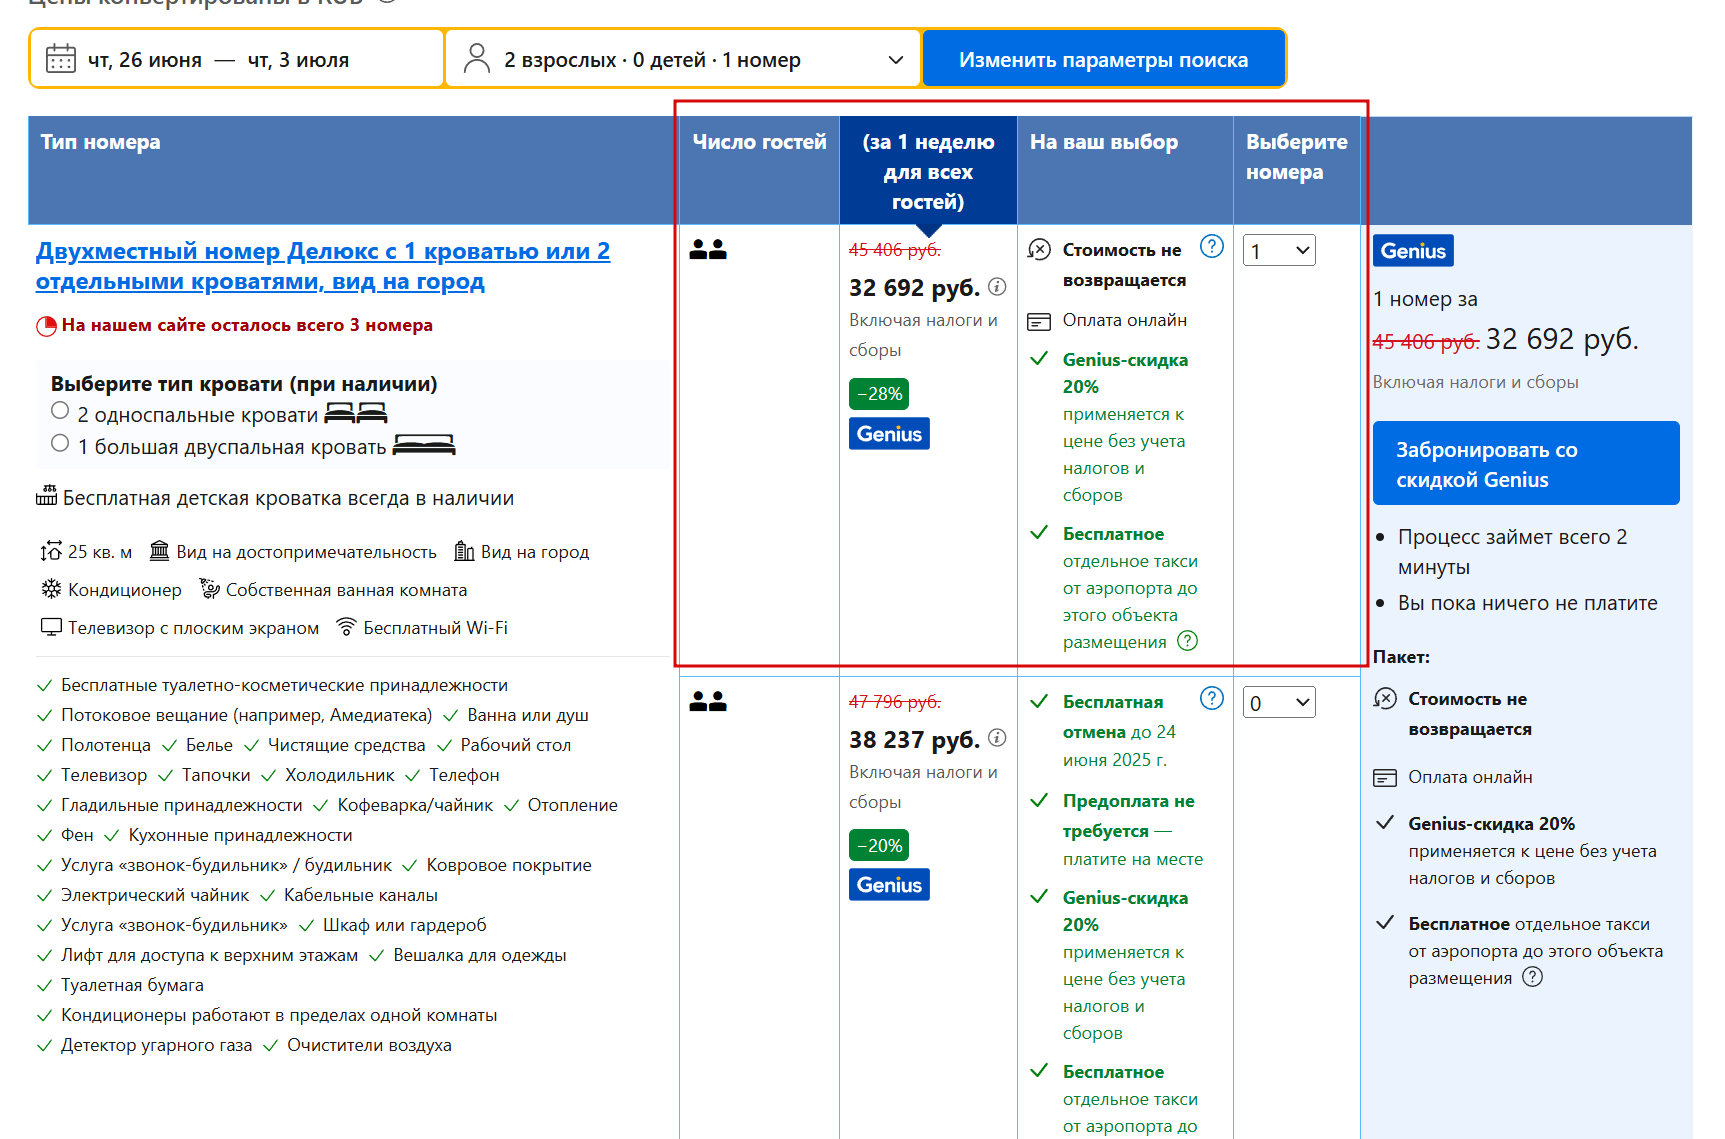Image resolution: width=1725 pixels, height=1139 pixels.
Task: Click the 'Выберите номера' column header
Action: pyautogui.click(x=1296, y=157)
